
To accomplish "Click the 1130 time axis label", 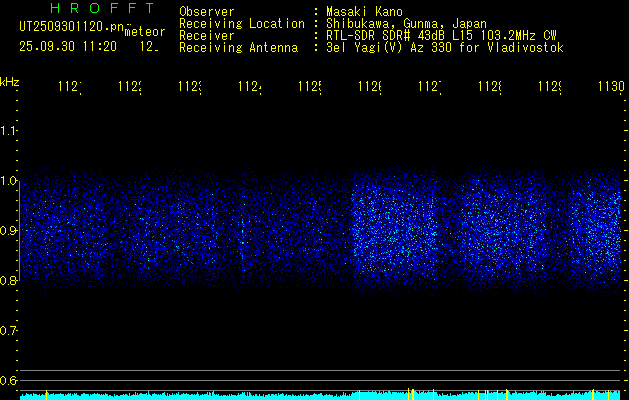I will (x=611, y=86).
